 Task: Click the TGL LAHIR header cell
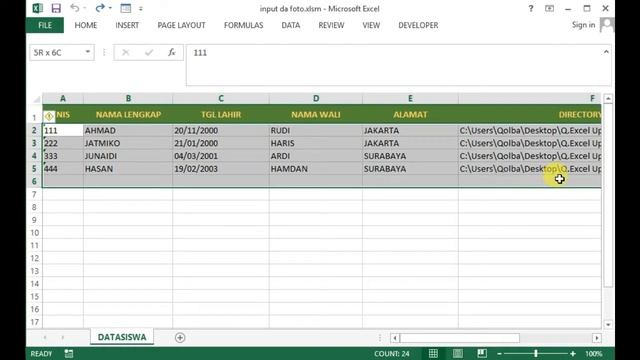click(221, 114)
